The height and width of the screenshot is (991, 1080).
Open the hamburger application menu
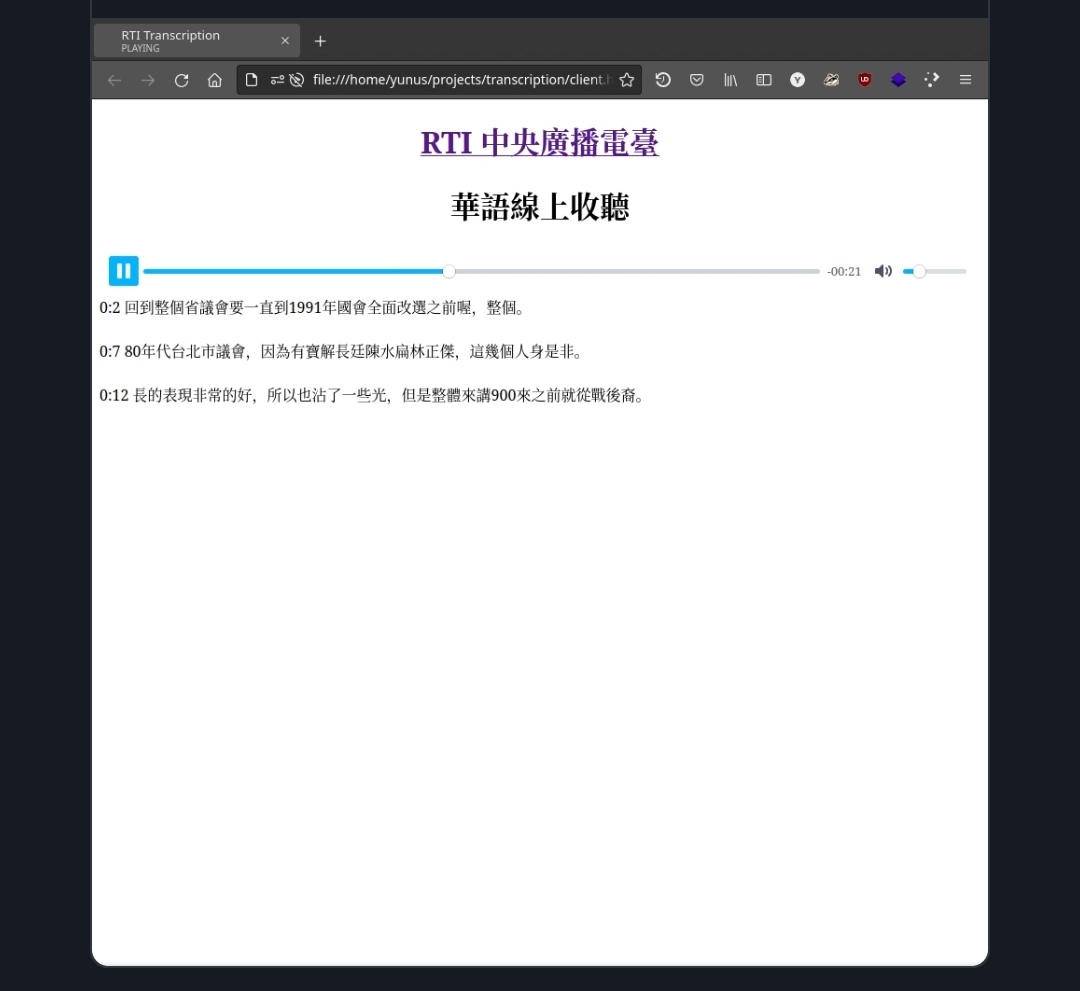click(964, 80)
